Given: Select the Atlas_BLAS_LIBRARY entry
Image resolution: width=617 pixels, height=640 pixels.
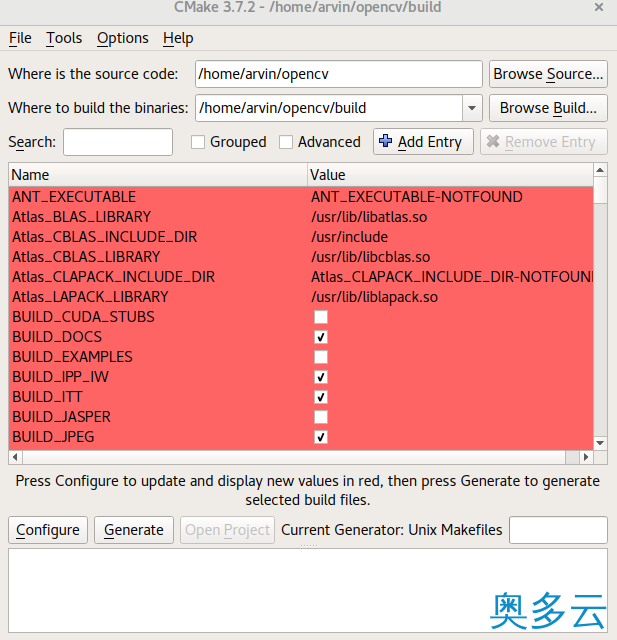Looking at the screenshot, I should click(82, 217).
